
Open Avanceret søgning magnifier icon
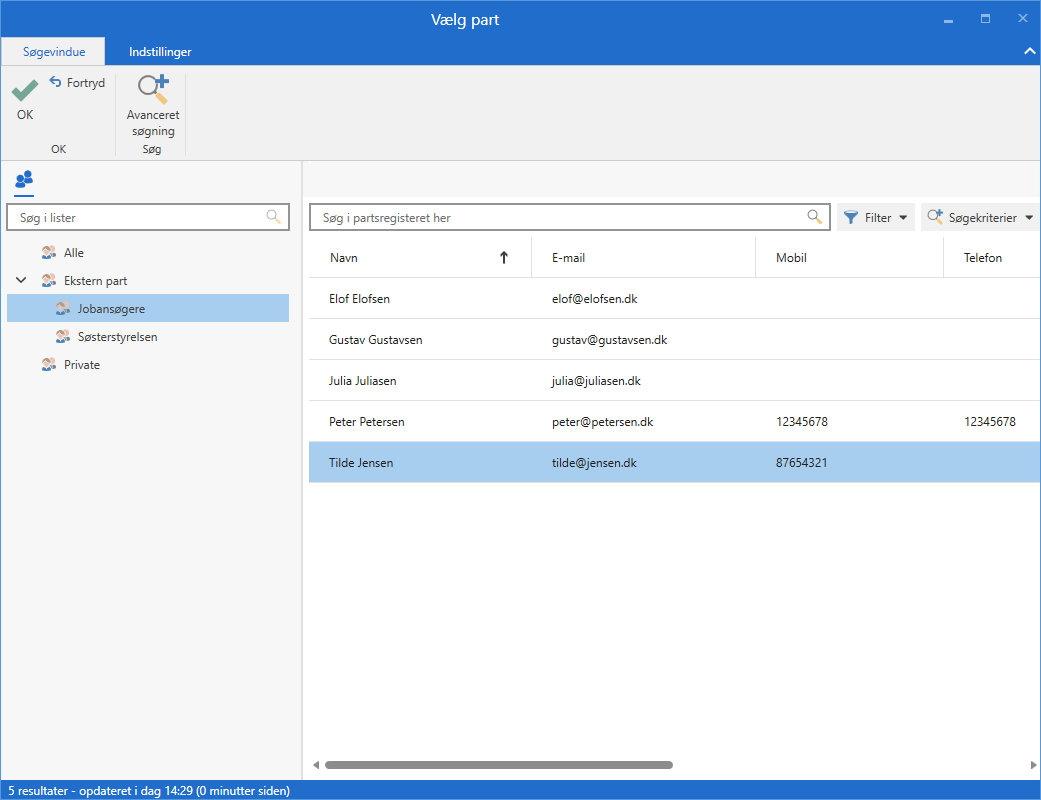click(x=153, y=89)
